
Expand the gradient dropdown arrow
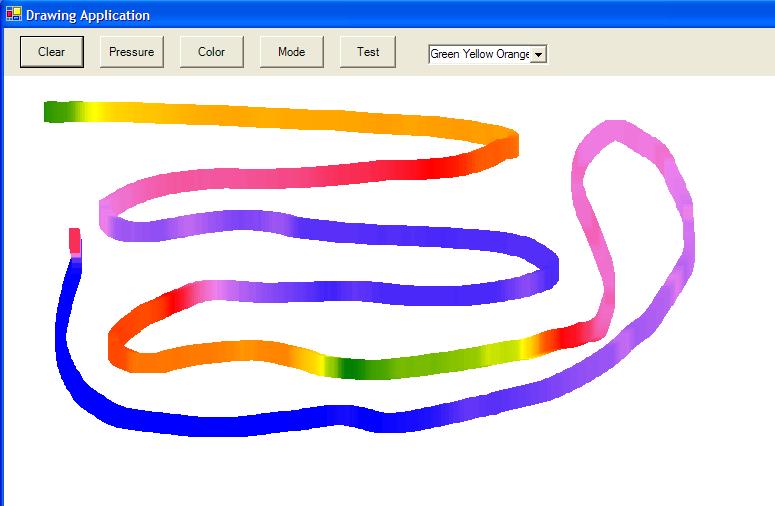(538, 54)
